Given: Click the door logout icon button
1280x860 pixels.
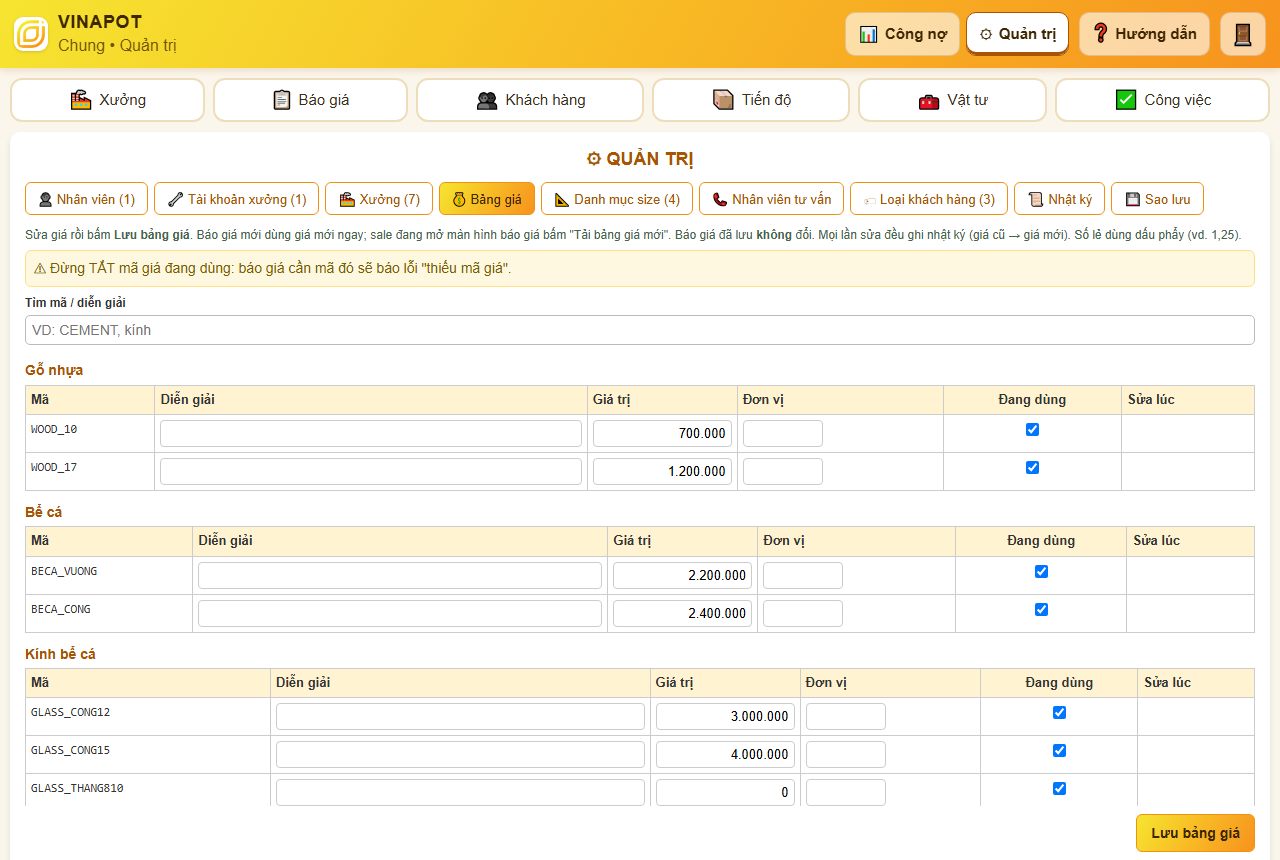Looking at the screenshot, I should (1243, 34).
